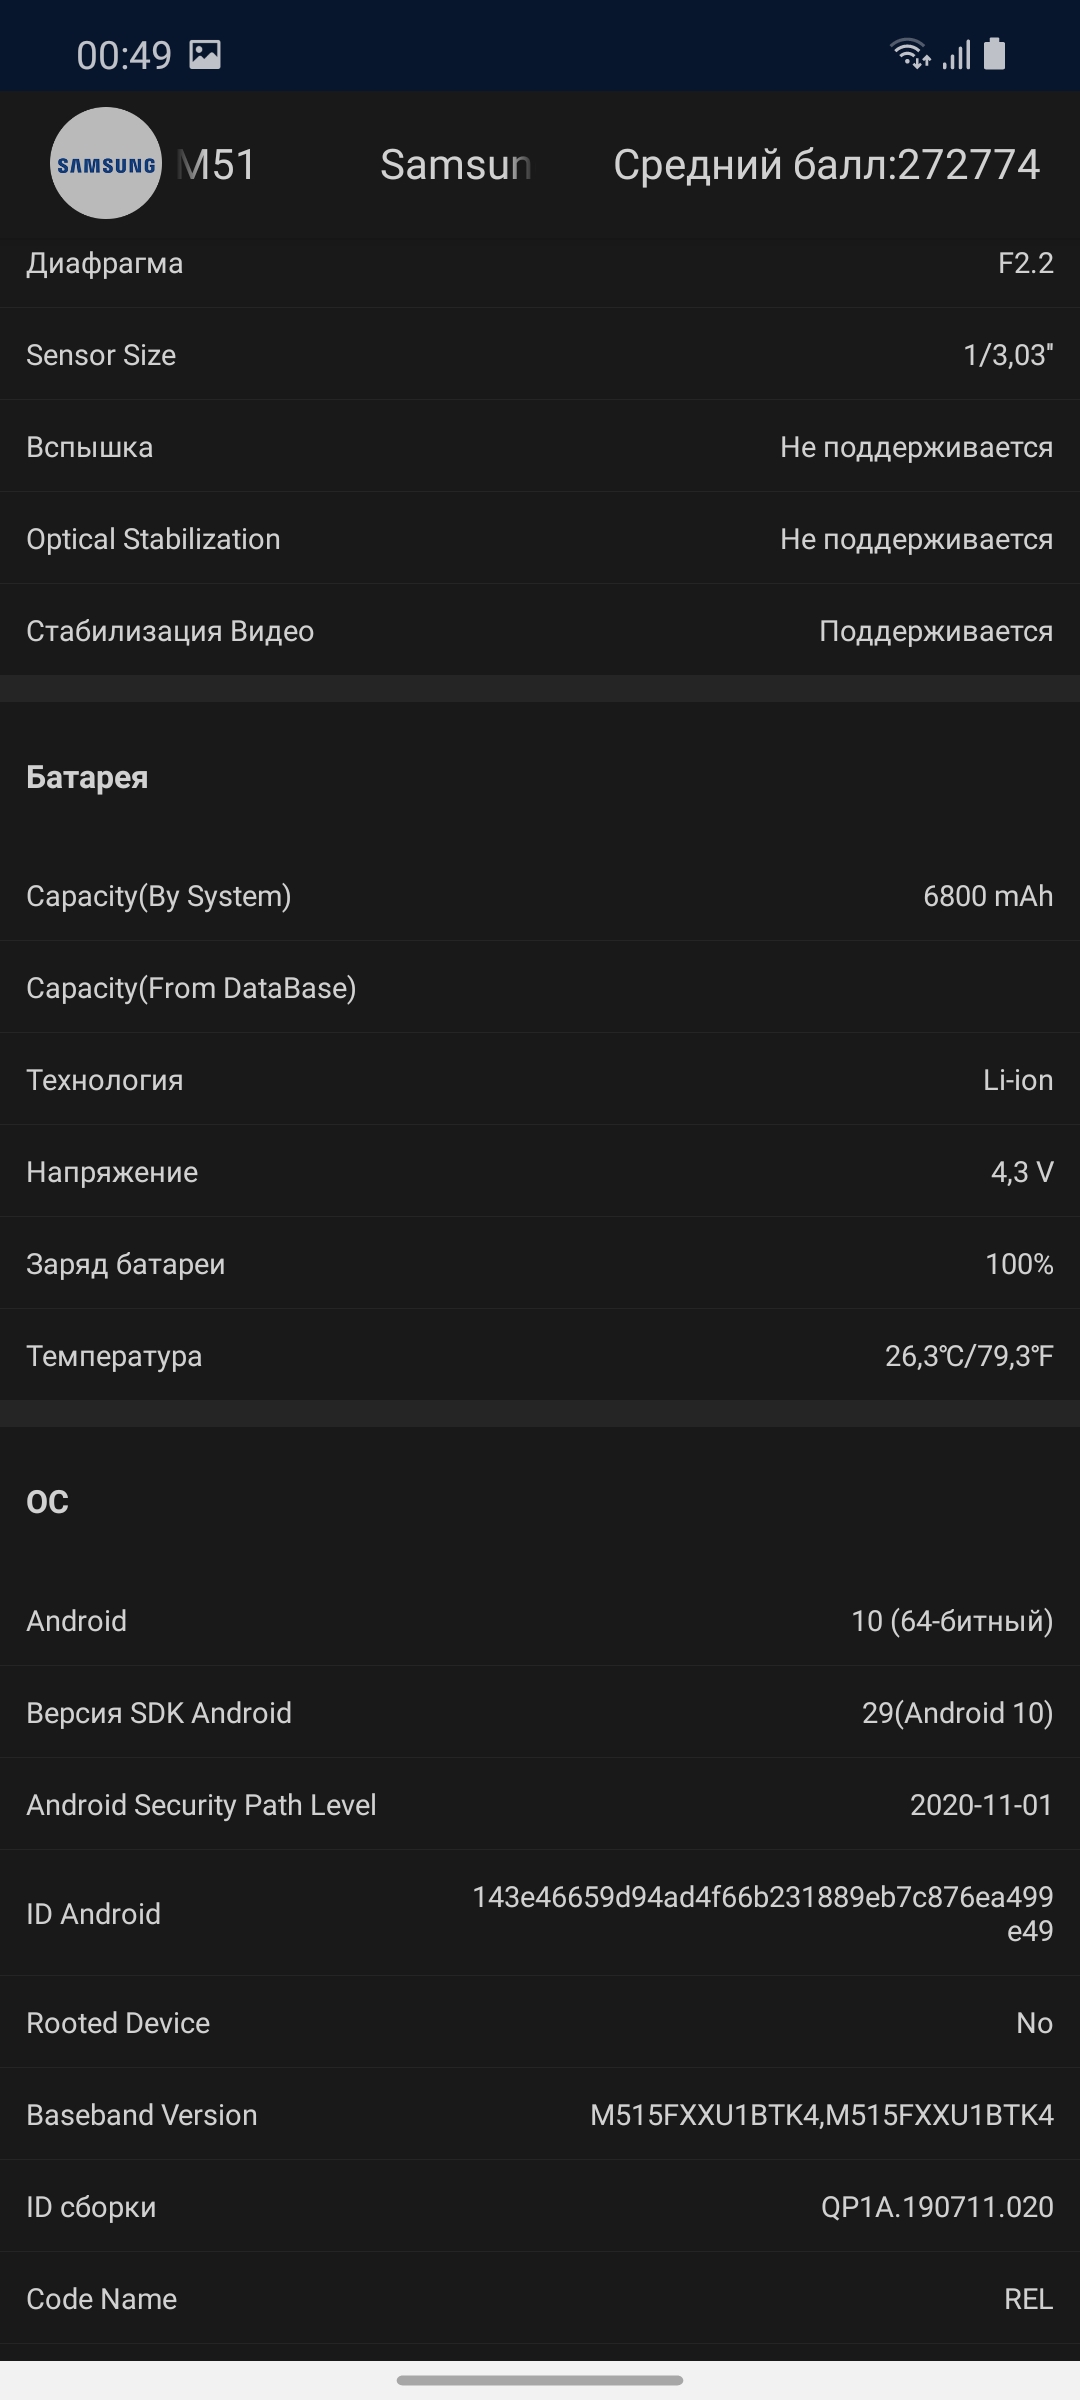The width and height of the screenshot is (1080, 2400).
Task: Select the ID Android value row
Action: pos(540,1913)
